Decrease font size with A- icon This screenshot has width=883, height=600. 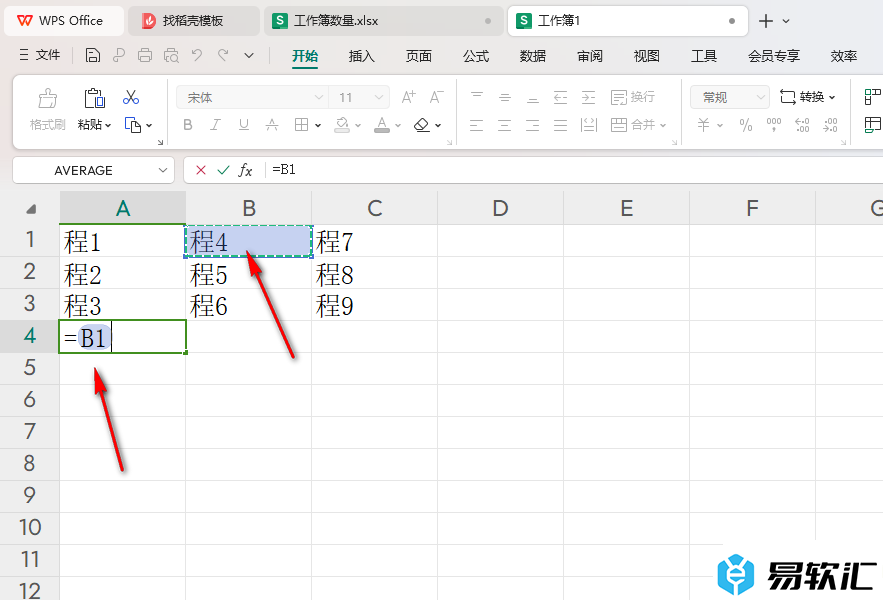click(x=436, y=97)
